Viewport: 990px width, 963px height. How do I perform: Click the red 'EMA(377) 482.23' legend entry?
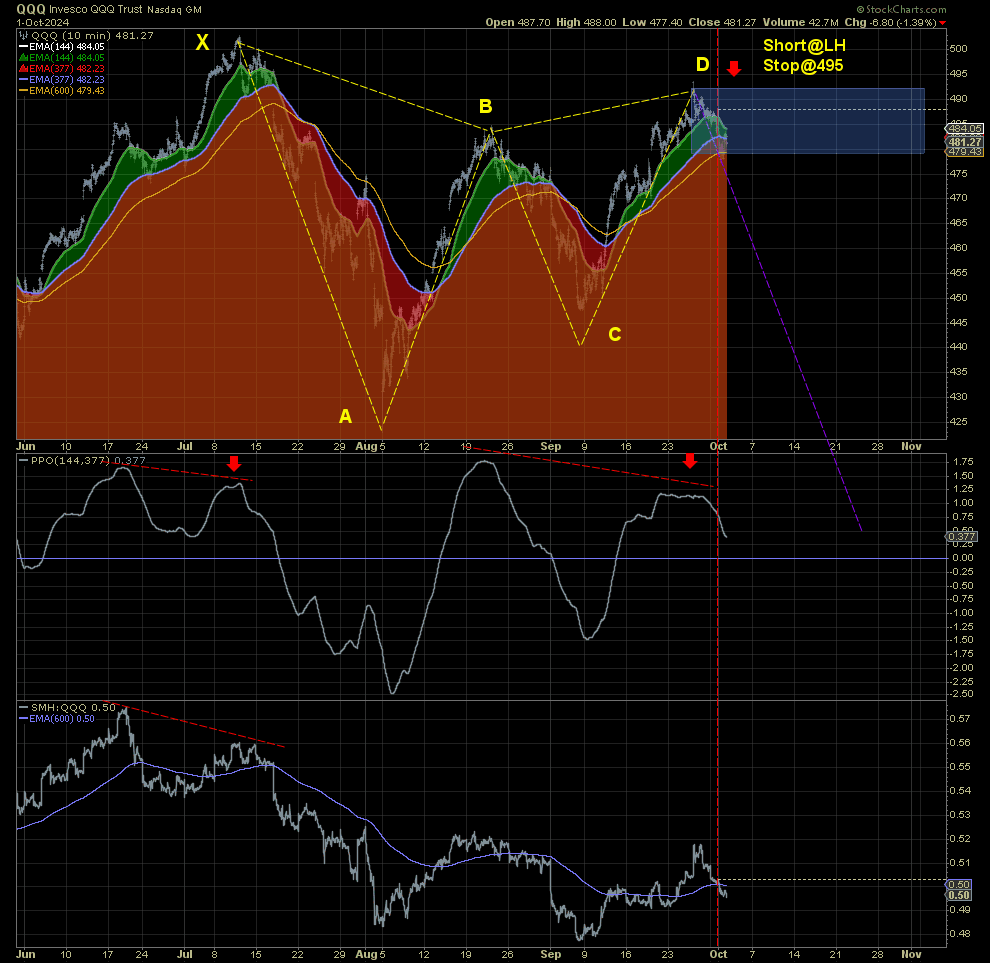[62, 69]
